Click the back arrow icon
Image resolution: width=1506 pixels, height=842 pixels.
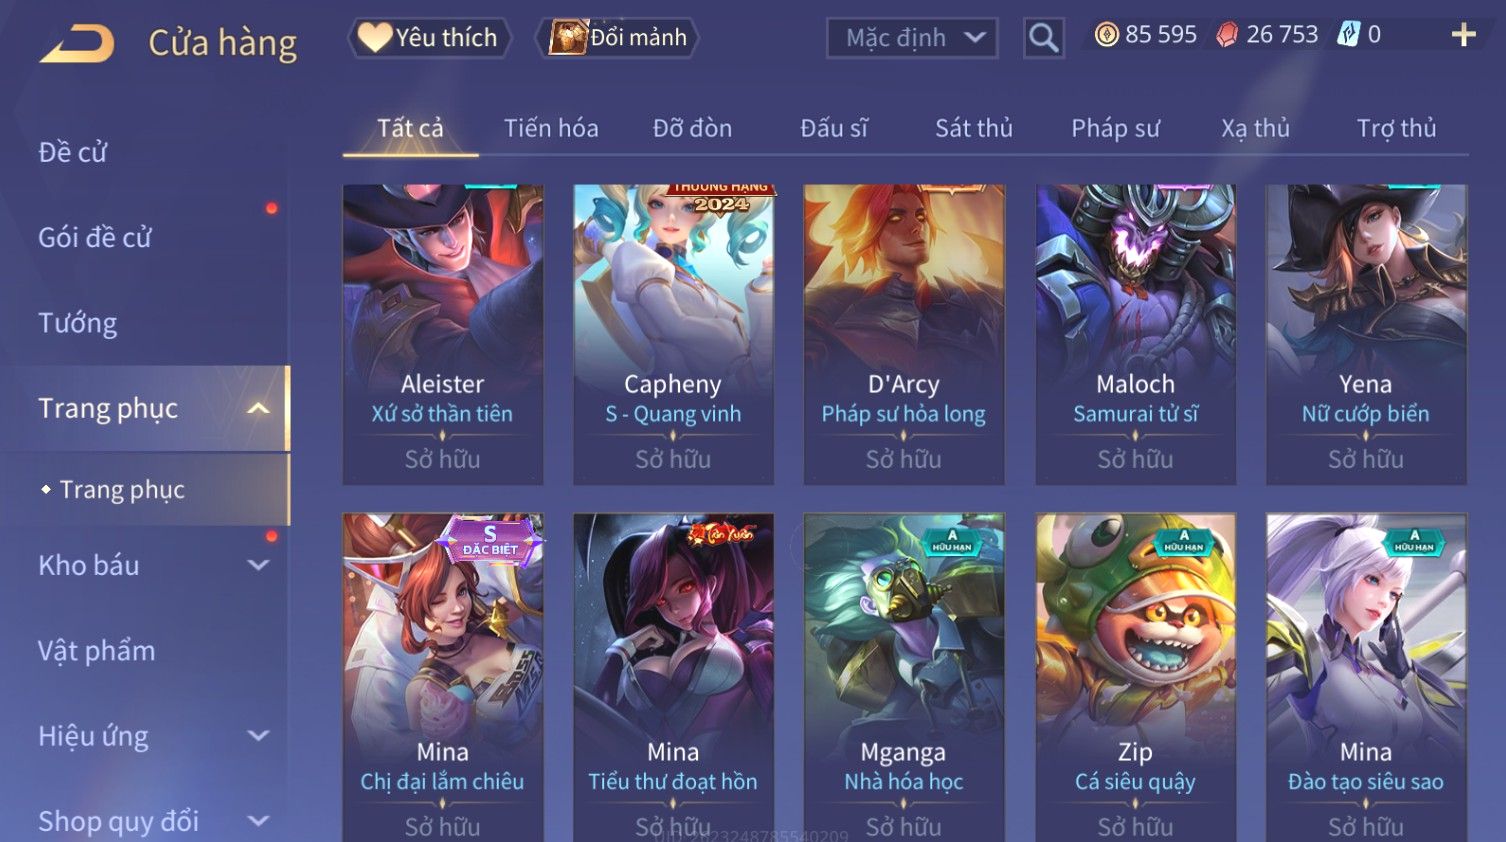tap(77, 44)
